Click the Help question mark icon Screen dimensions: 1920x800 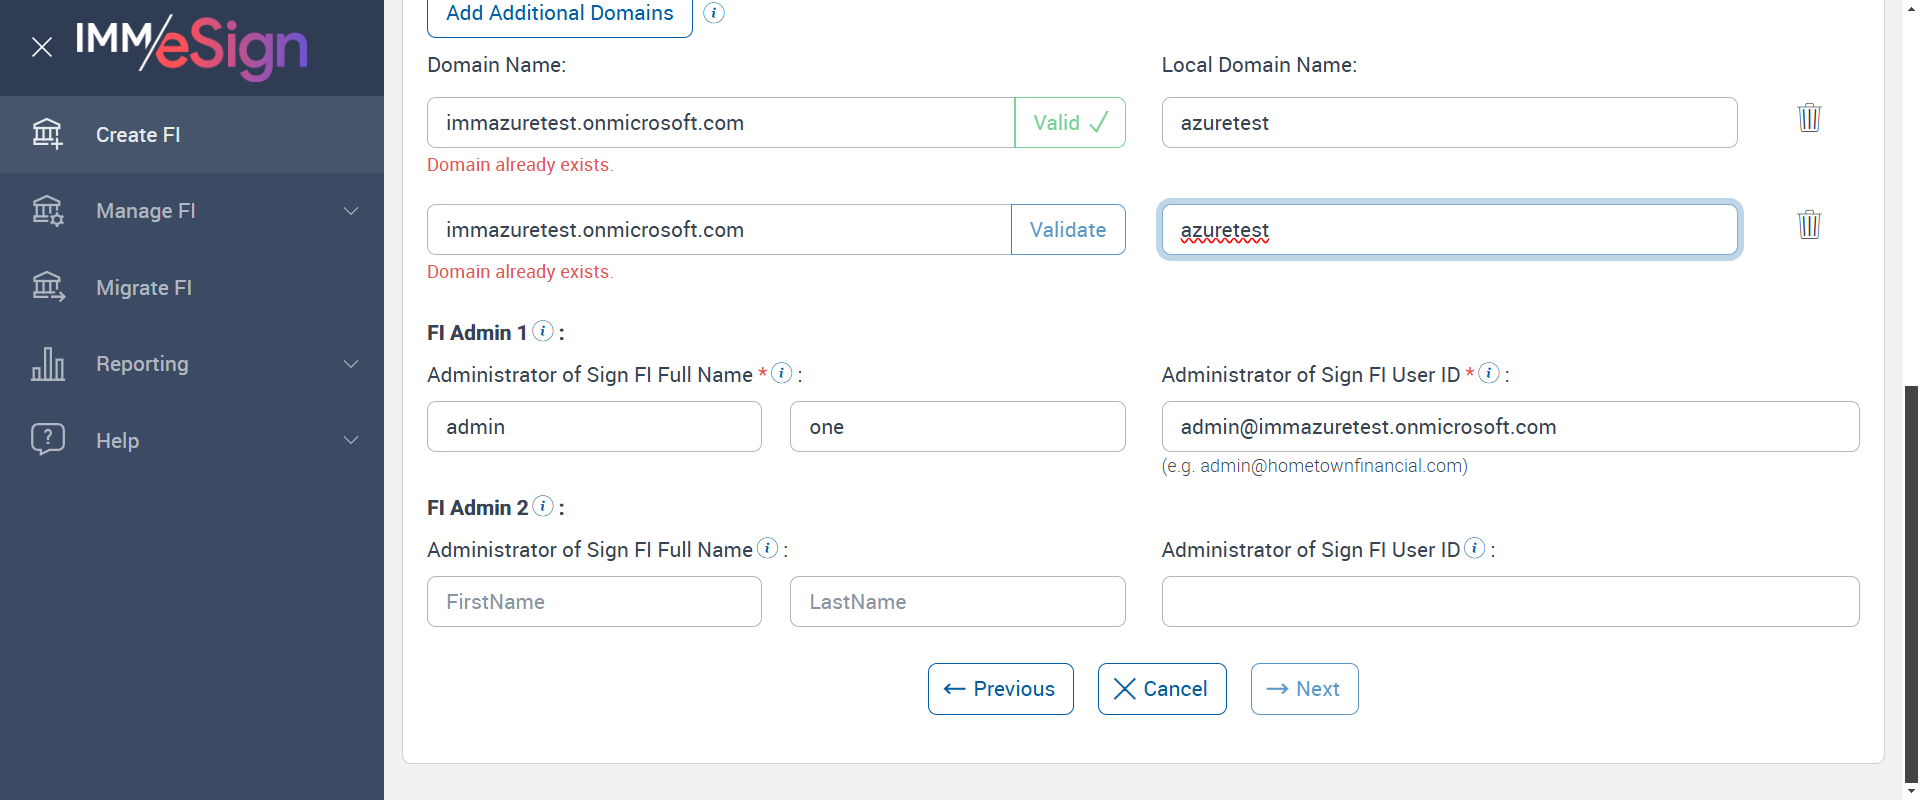(x=47, y=440)
